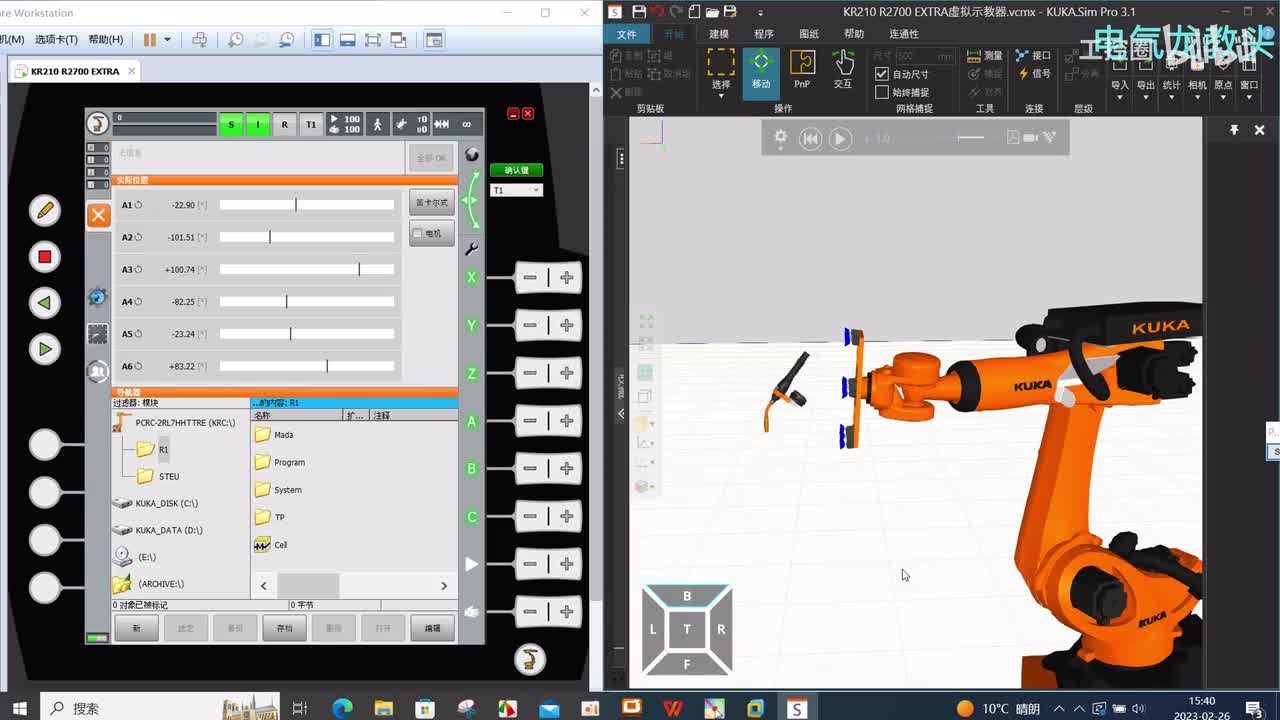Click the A1 axis position slider bar

point(307,205)
